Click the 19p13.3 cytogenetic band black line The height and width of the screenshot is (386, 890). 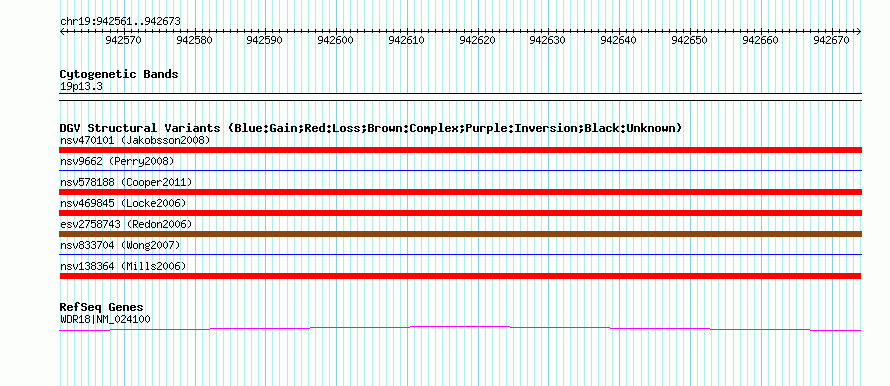(x=460, y=97)
